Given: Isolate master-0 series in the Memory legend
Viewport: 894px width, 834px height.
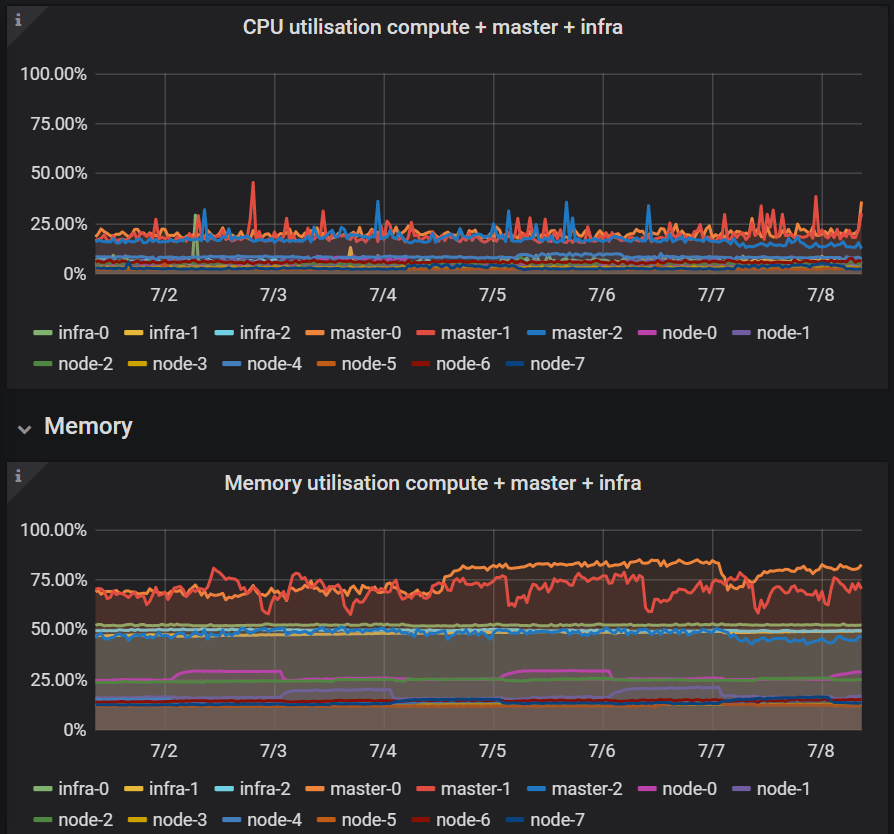Looking at the screenshot, I should (x=367, y=788).
